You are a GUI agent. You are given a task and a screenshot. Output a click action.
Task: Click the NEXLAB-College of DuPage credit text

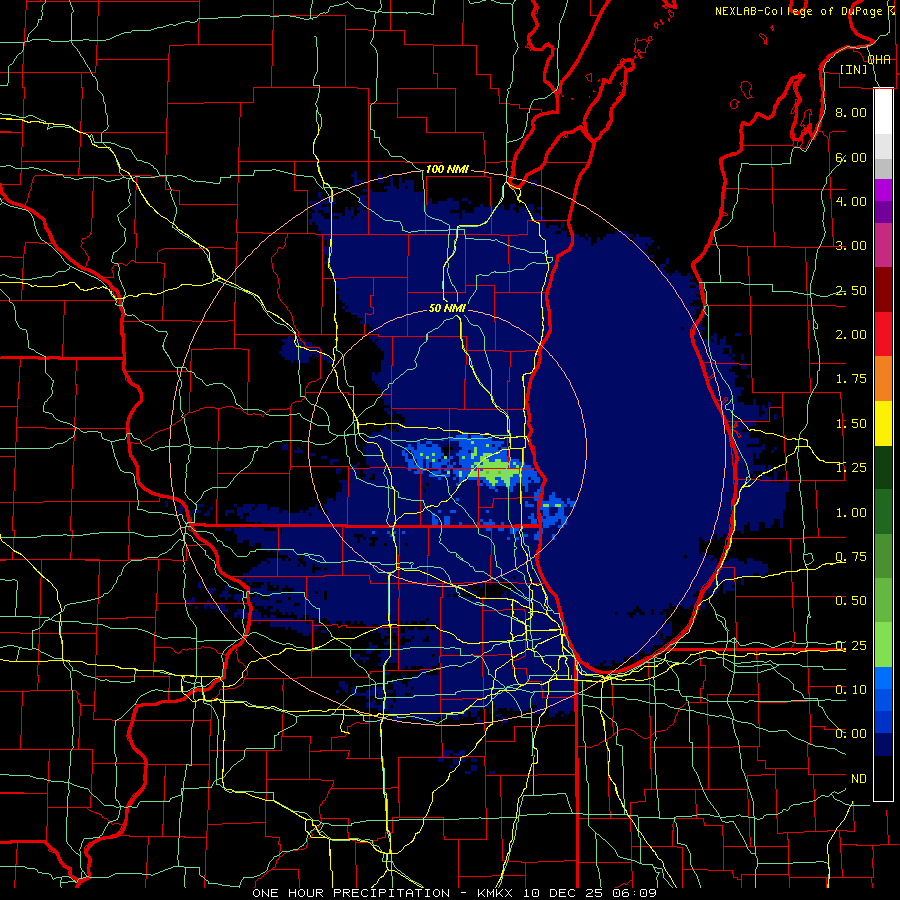tap(798, 11)
